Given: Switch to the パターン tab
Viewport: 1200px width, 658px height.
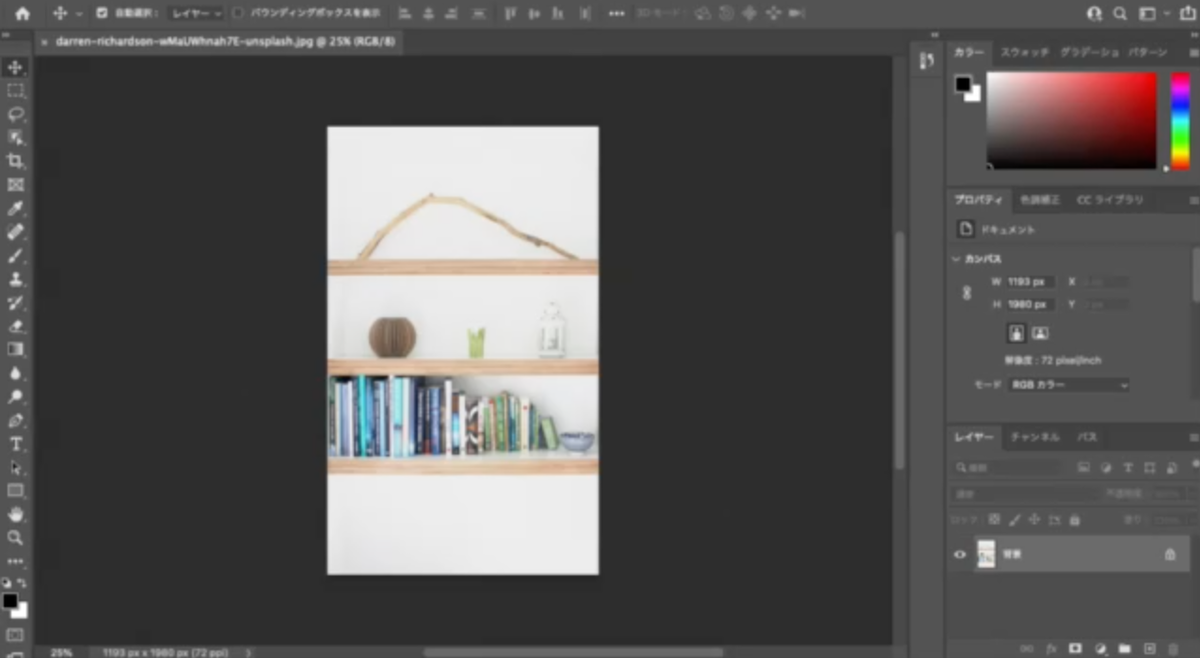Looking at the screenshot, I should pyautogui.click(x=1147, y=52).
